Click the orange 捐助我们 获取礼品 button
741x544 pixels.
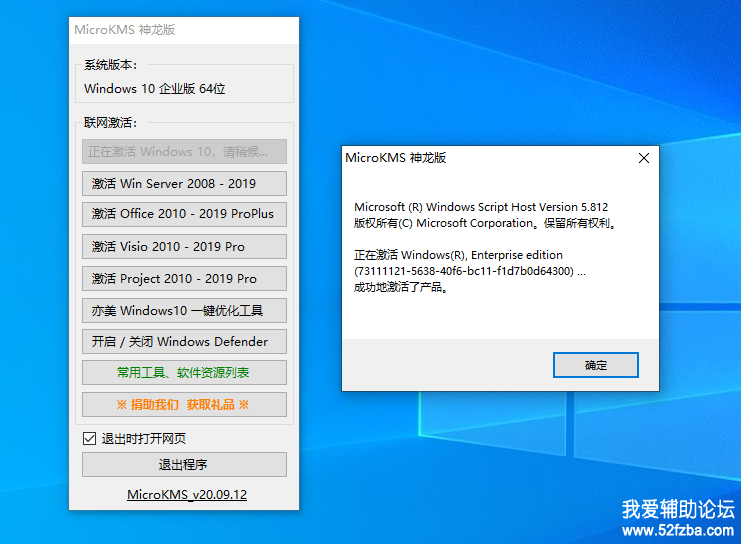click(x=184, y=405)
